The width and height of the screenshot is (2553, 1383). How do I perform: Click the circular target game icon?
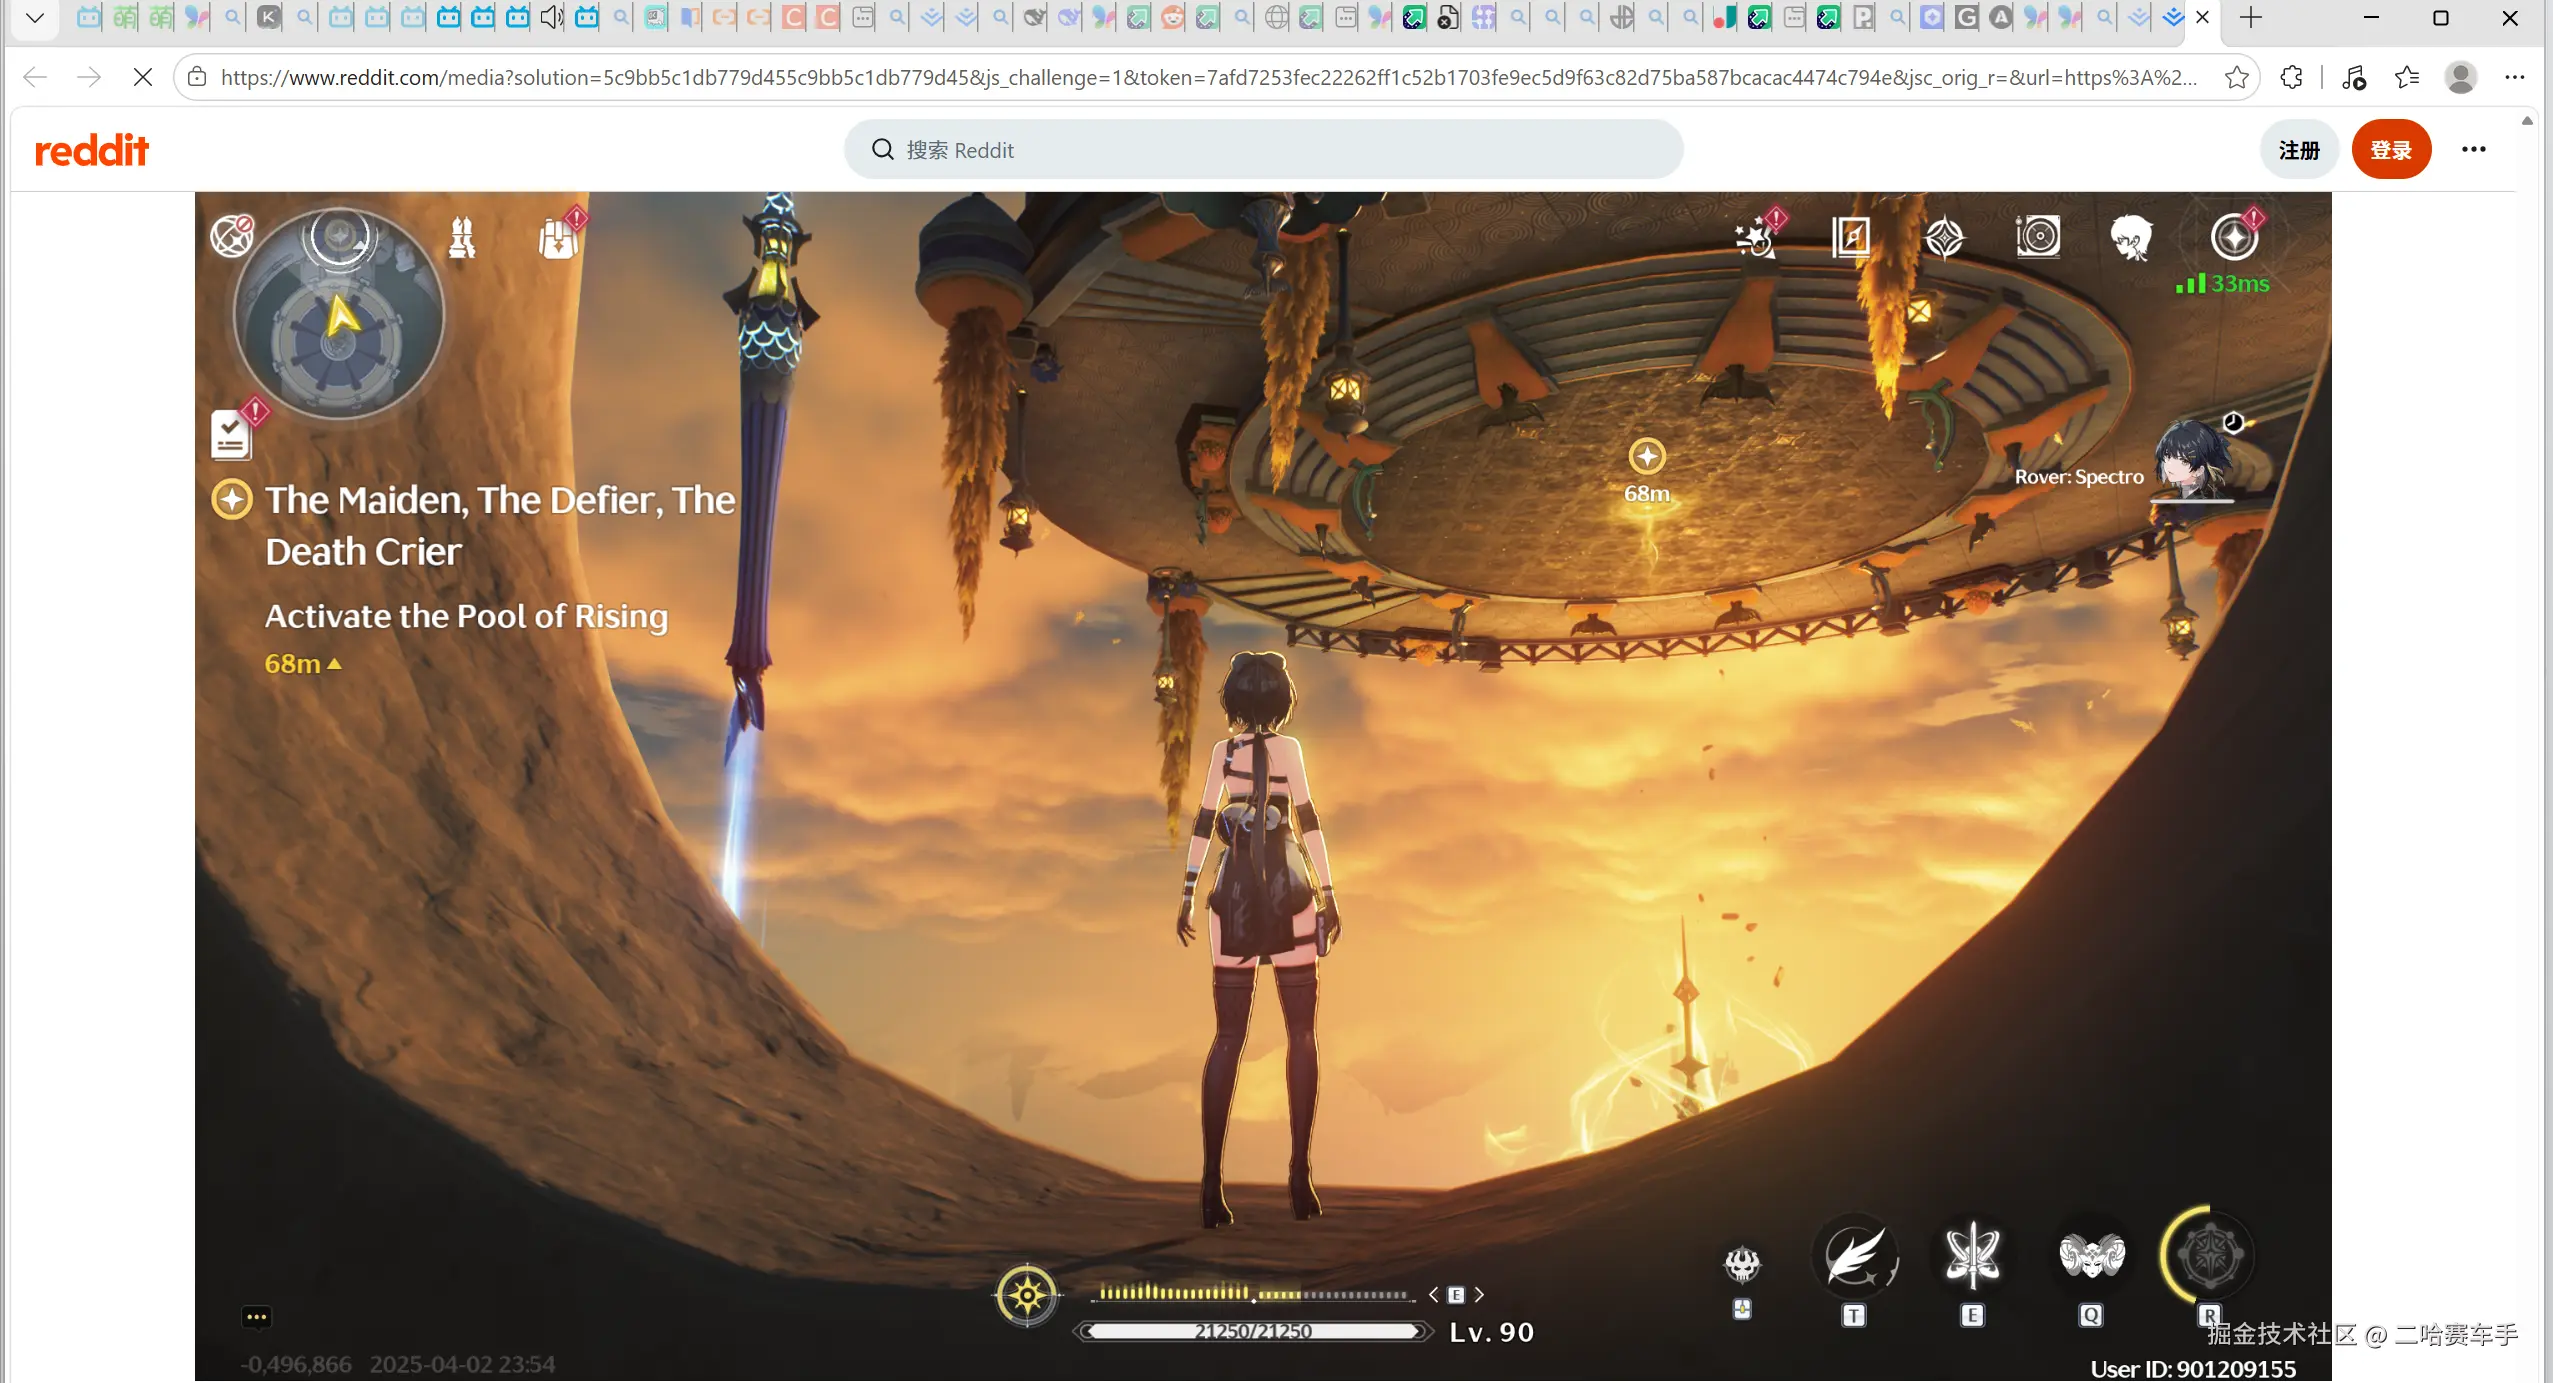[x=2037, y=238]
